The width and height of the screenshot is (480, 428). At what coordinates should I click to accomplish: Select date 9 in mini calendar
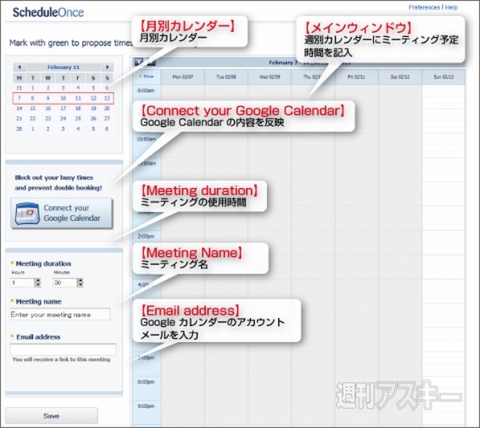coord(48,98)
